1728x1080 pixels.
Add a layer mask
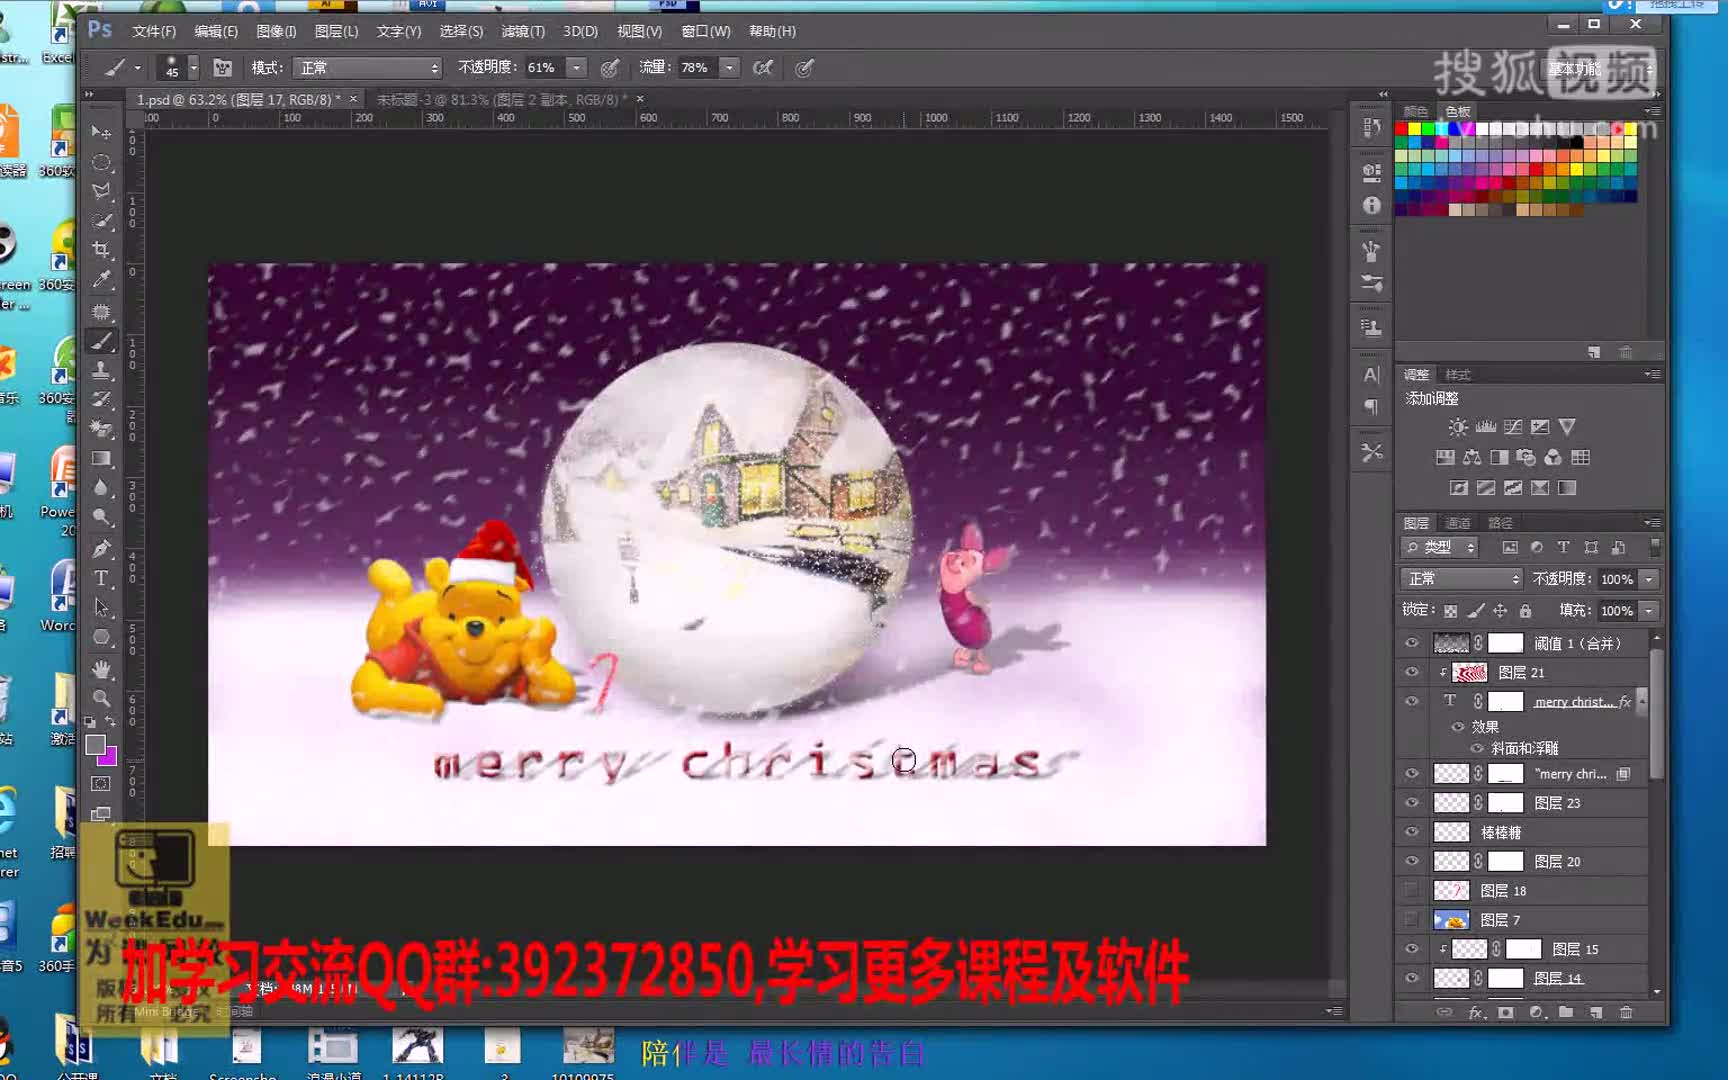pos(1505,1012)
